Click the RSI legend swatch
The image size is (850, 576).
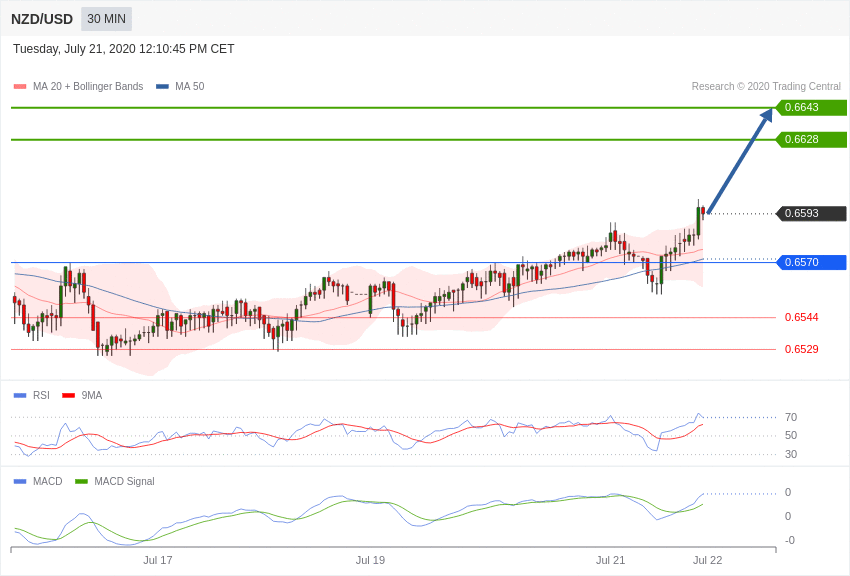pos(20,396)
